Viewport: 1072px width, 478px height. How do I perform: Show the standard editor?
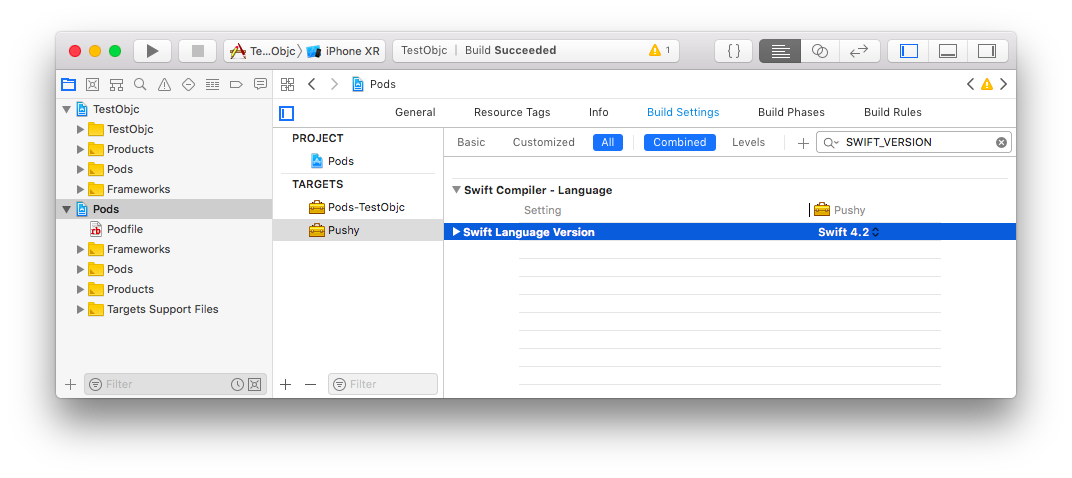pos(780,51)
